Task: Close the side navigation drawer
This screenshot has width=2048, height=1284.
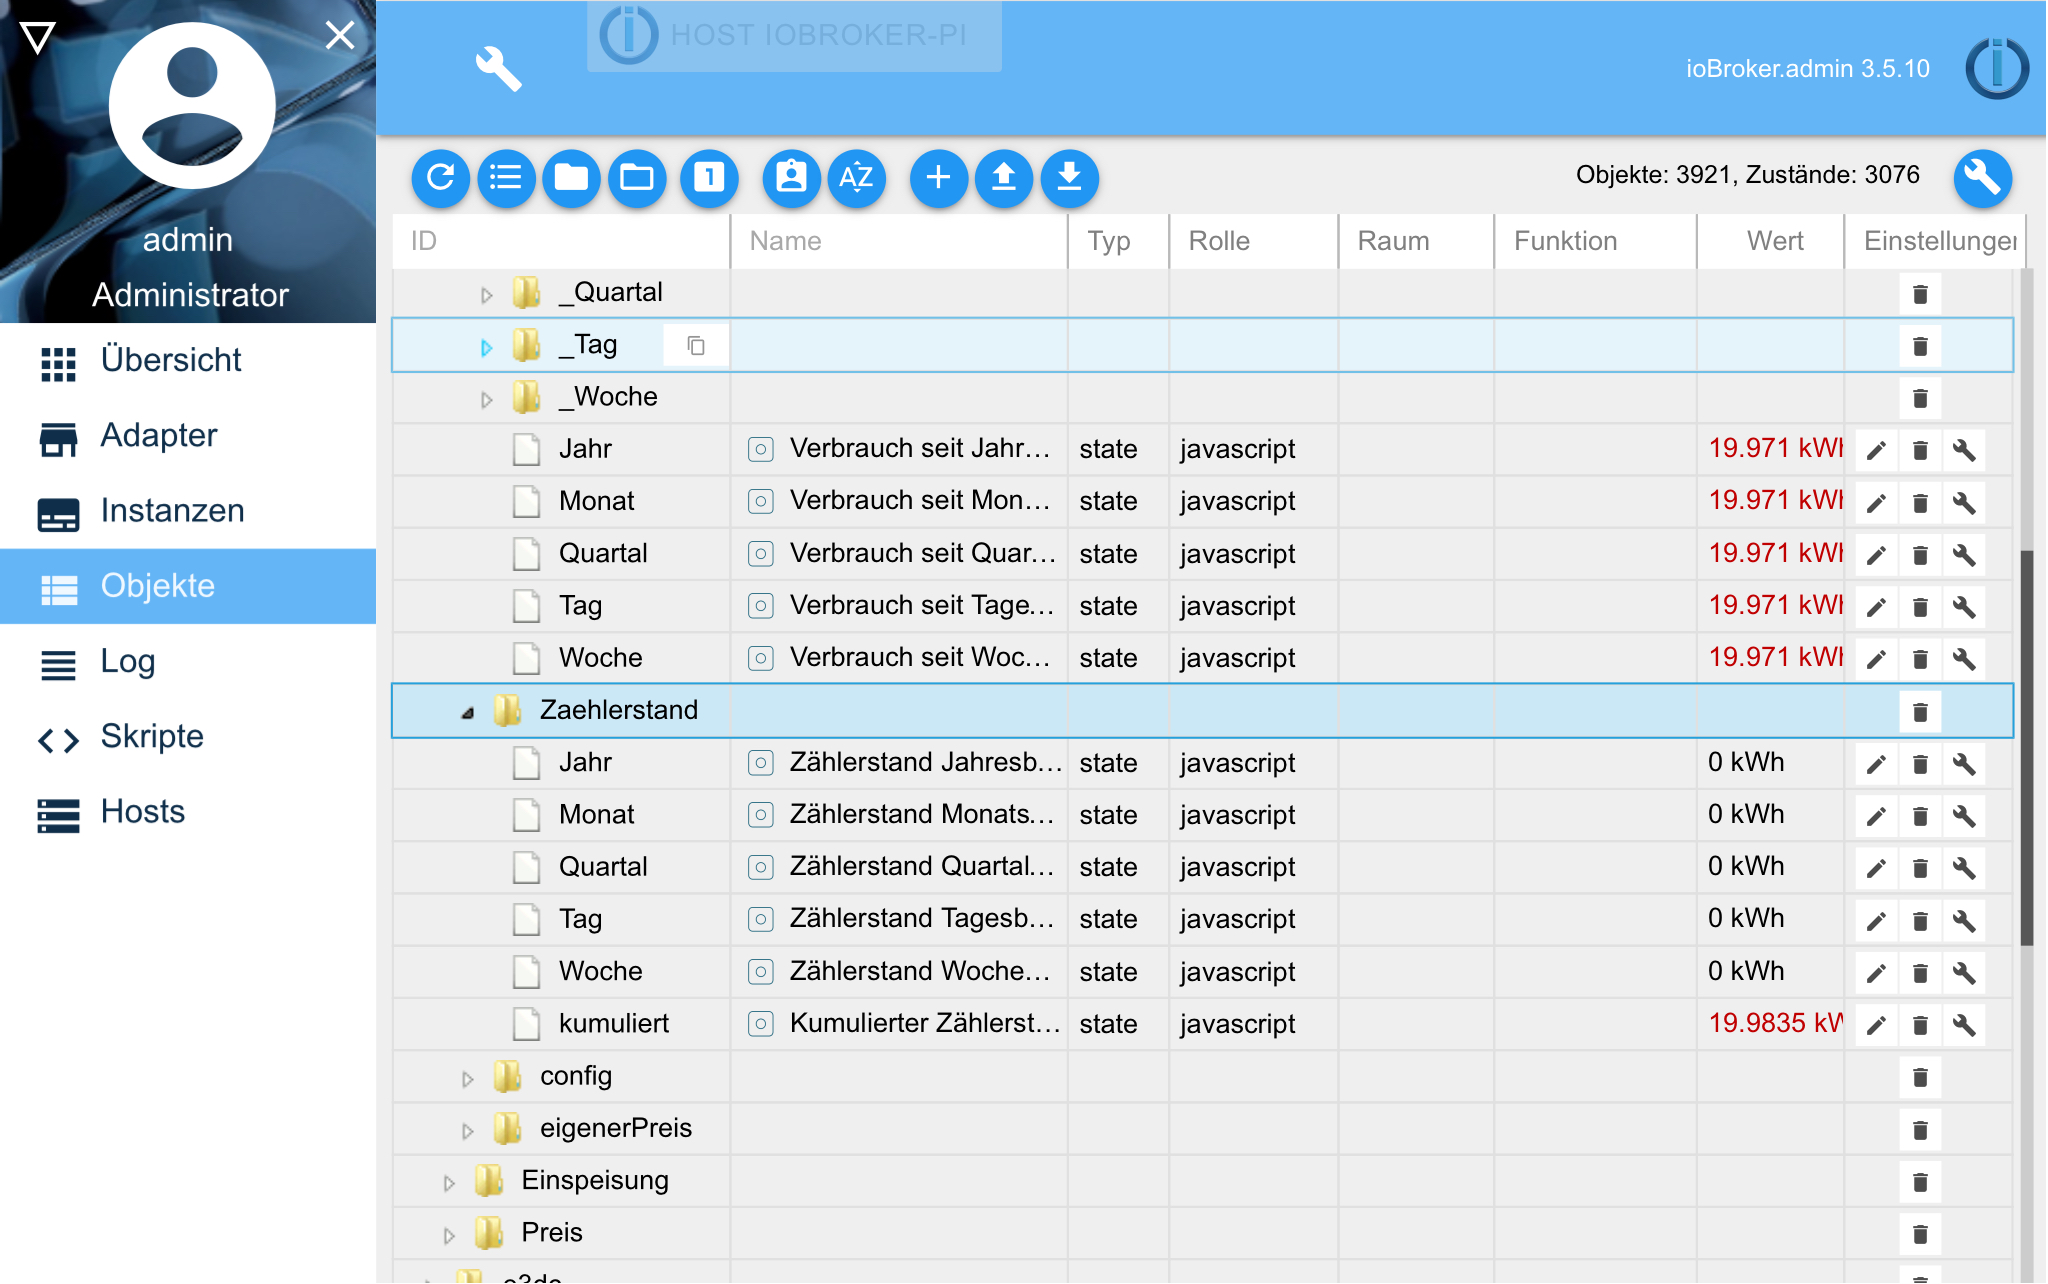Action: [x=340, y=35]
